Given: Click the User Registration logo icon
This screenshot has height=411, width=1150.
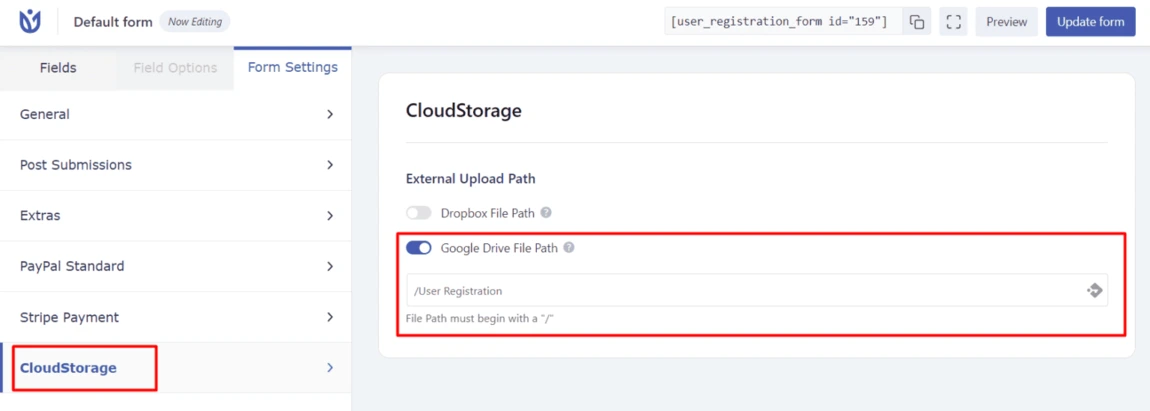Looking at the screenshot, I should tap(29, 22).
